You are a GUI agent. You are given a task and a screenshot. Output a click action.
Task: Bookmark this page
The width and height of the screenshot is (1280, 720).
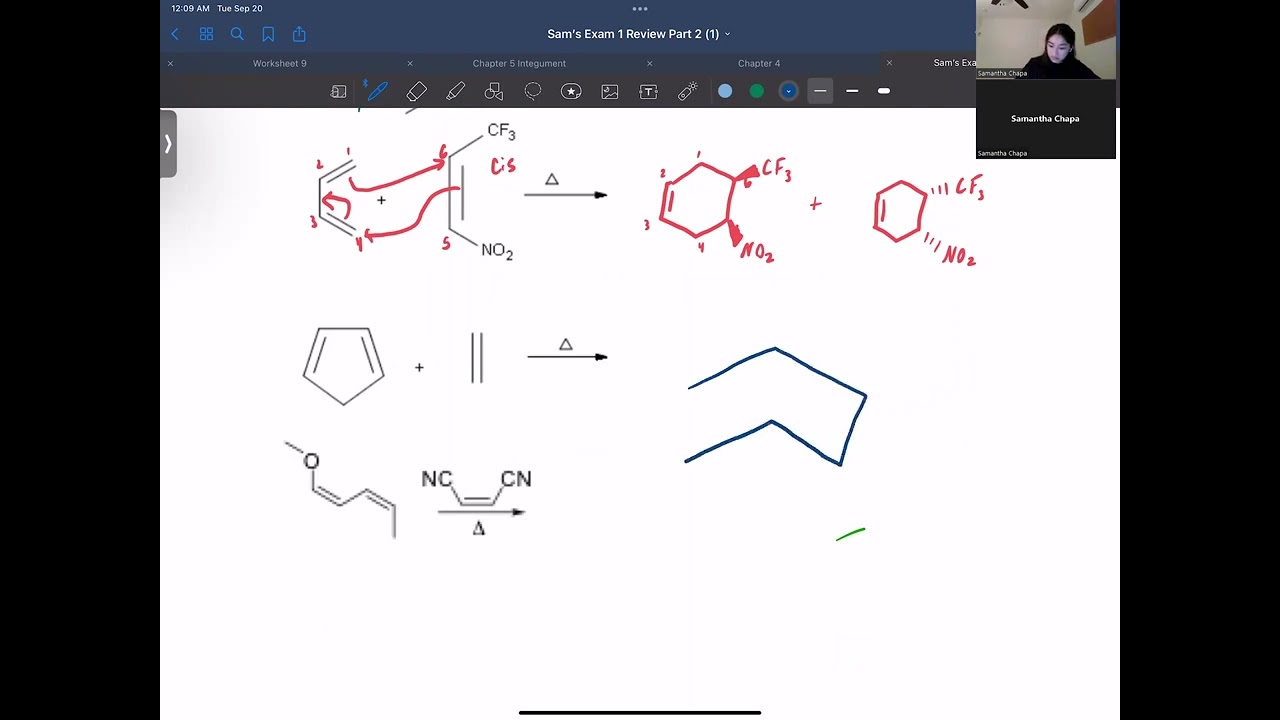[x=268, y=34]
